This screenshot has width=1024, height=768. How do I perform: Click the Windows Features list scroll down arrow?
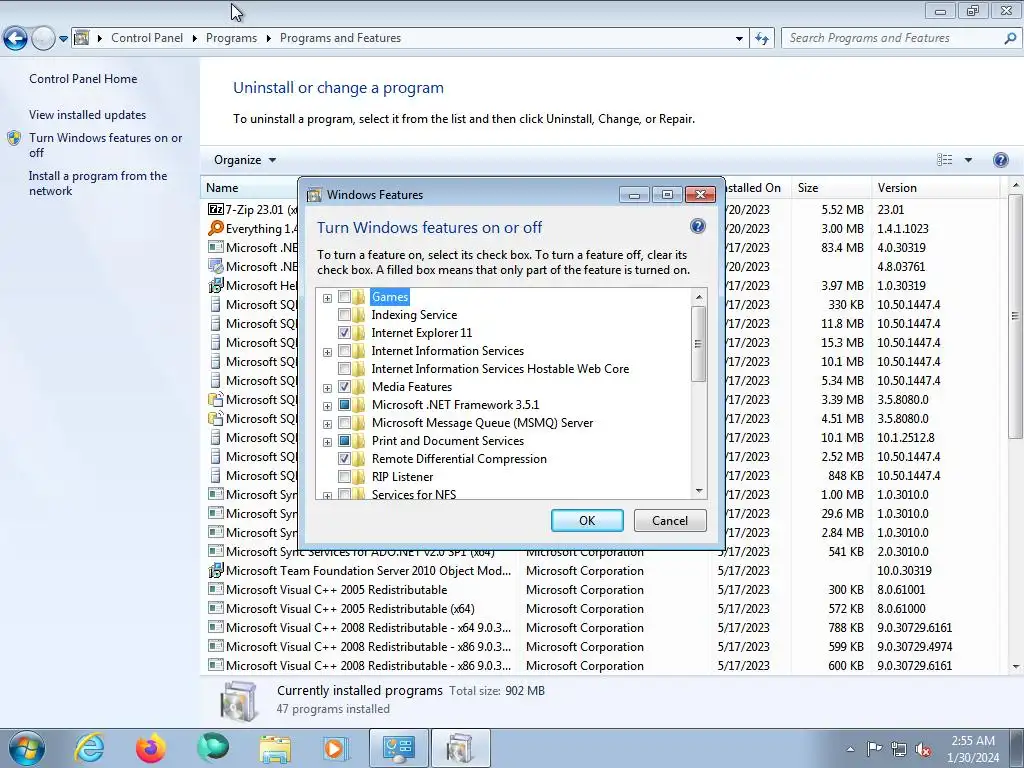pyautogui.click(x=699, y=491)
